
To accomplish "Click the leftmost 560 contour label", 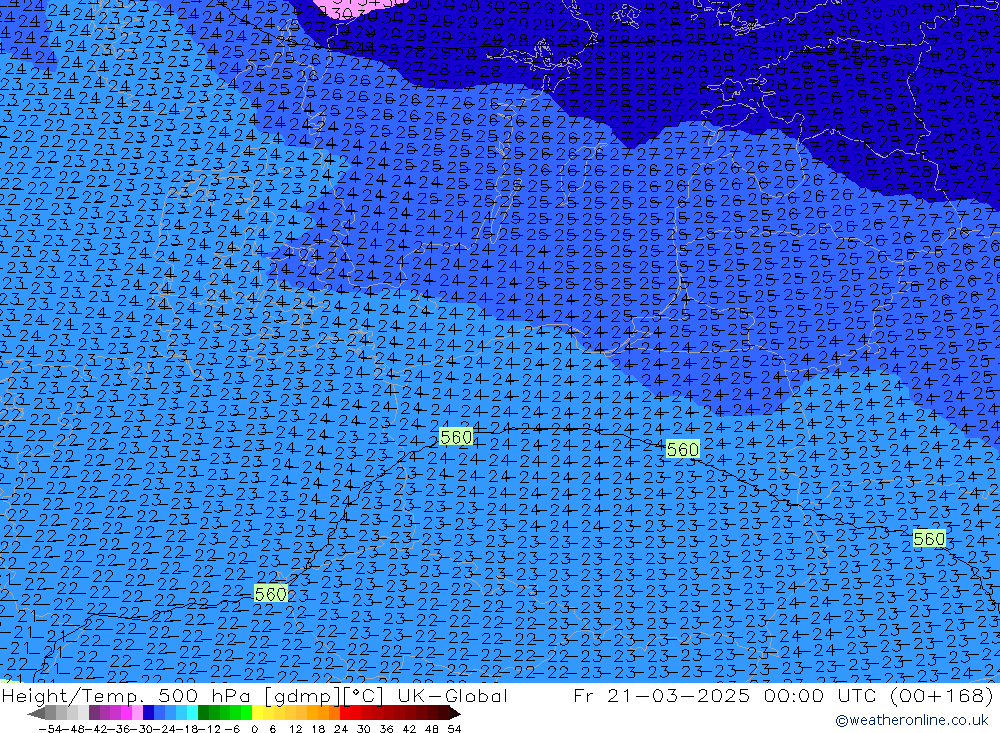I will point(270,594).
